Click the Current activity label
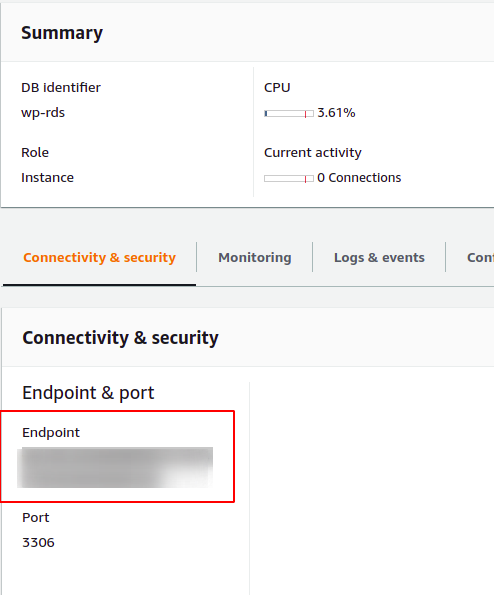This screenshot has height=595, width=494. (313, 153)
